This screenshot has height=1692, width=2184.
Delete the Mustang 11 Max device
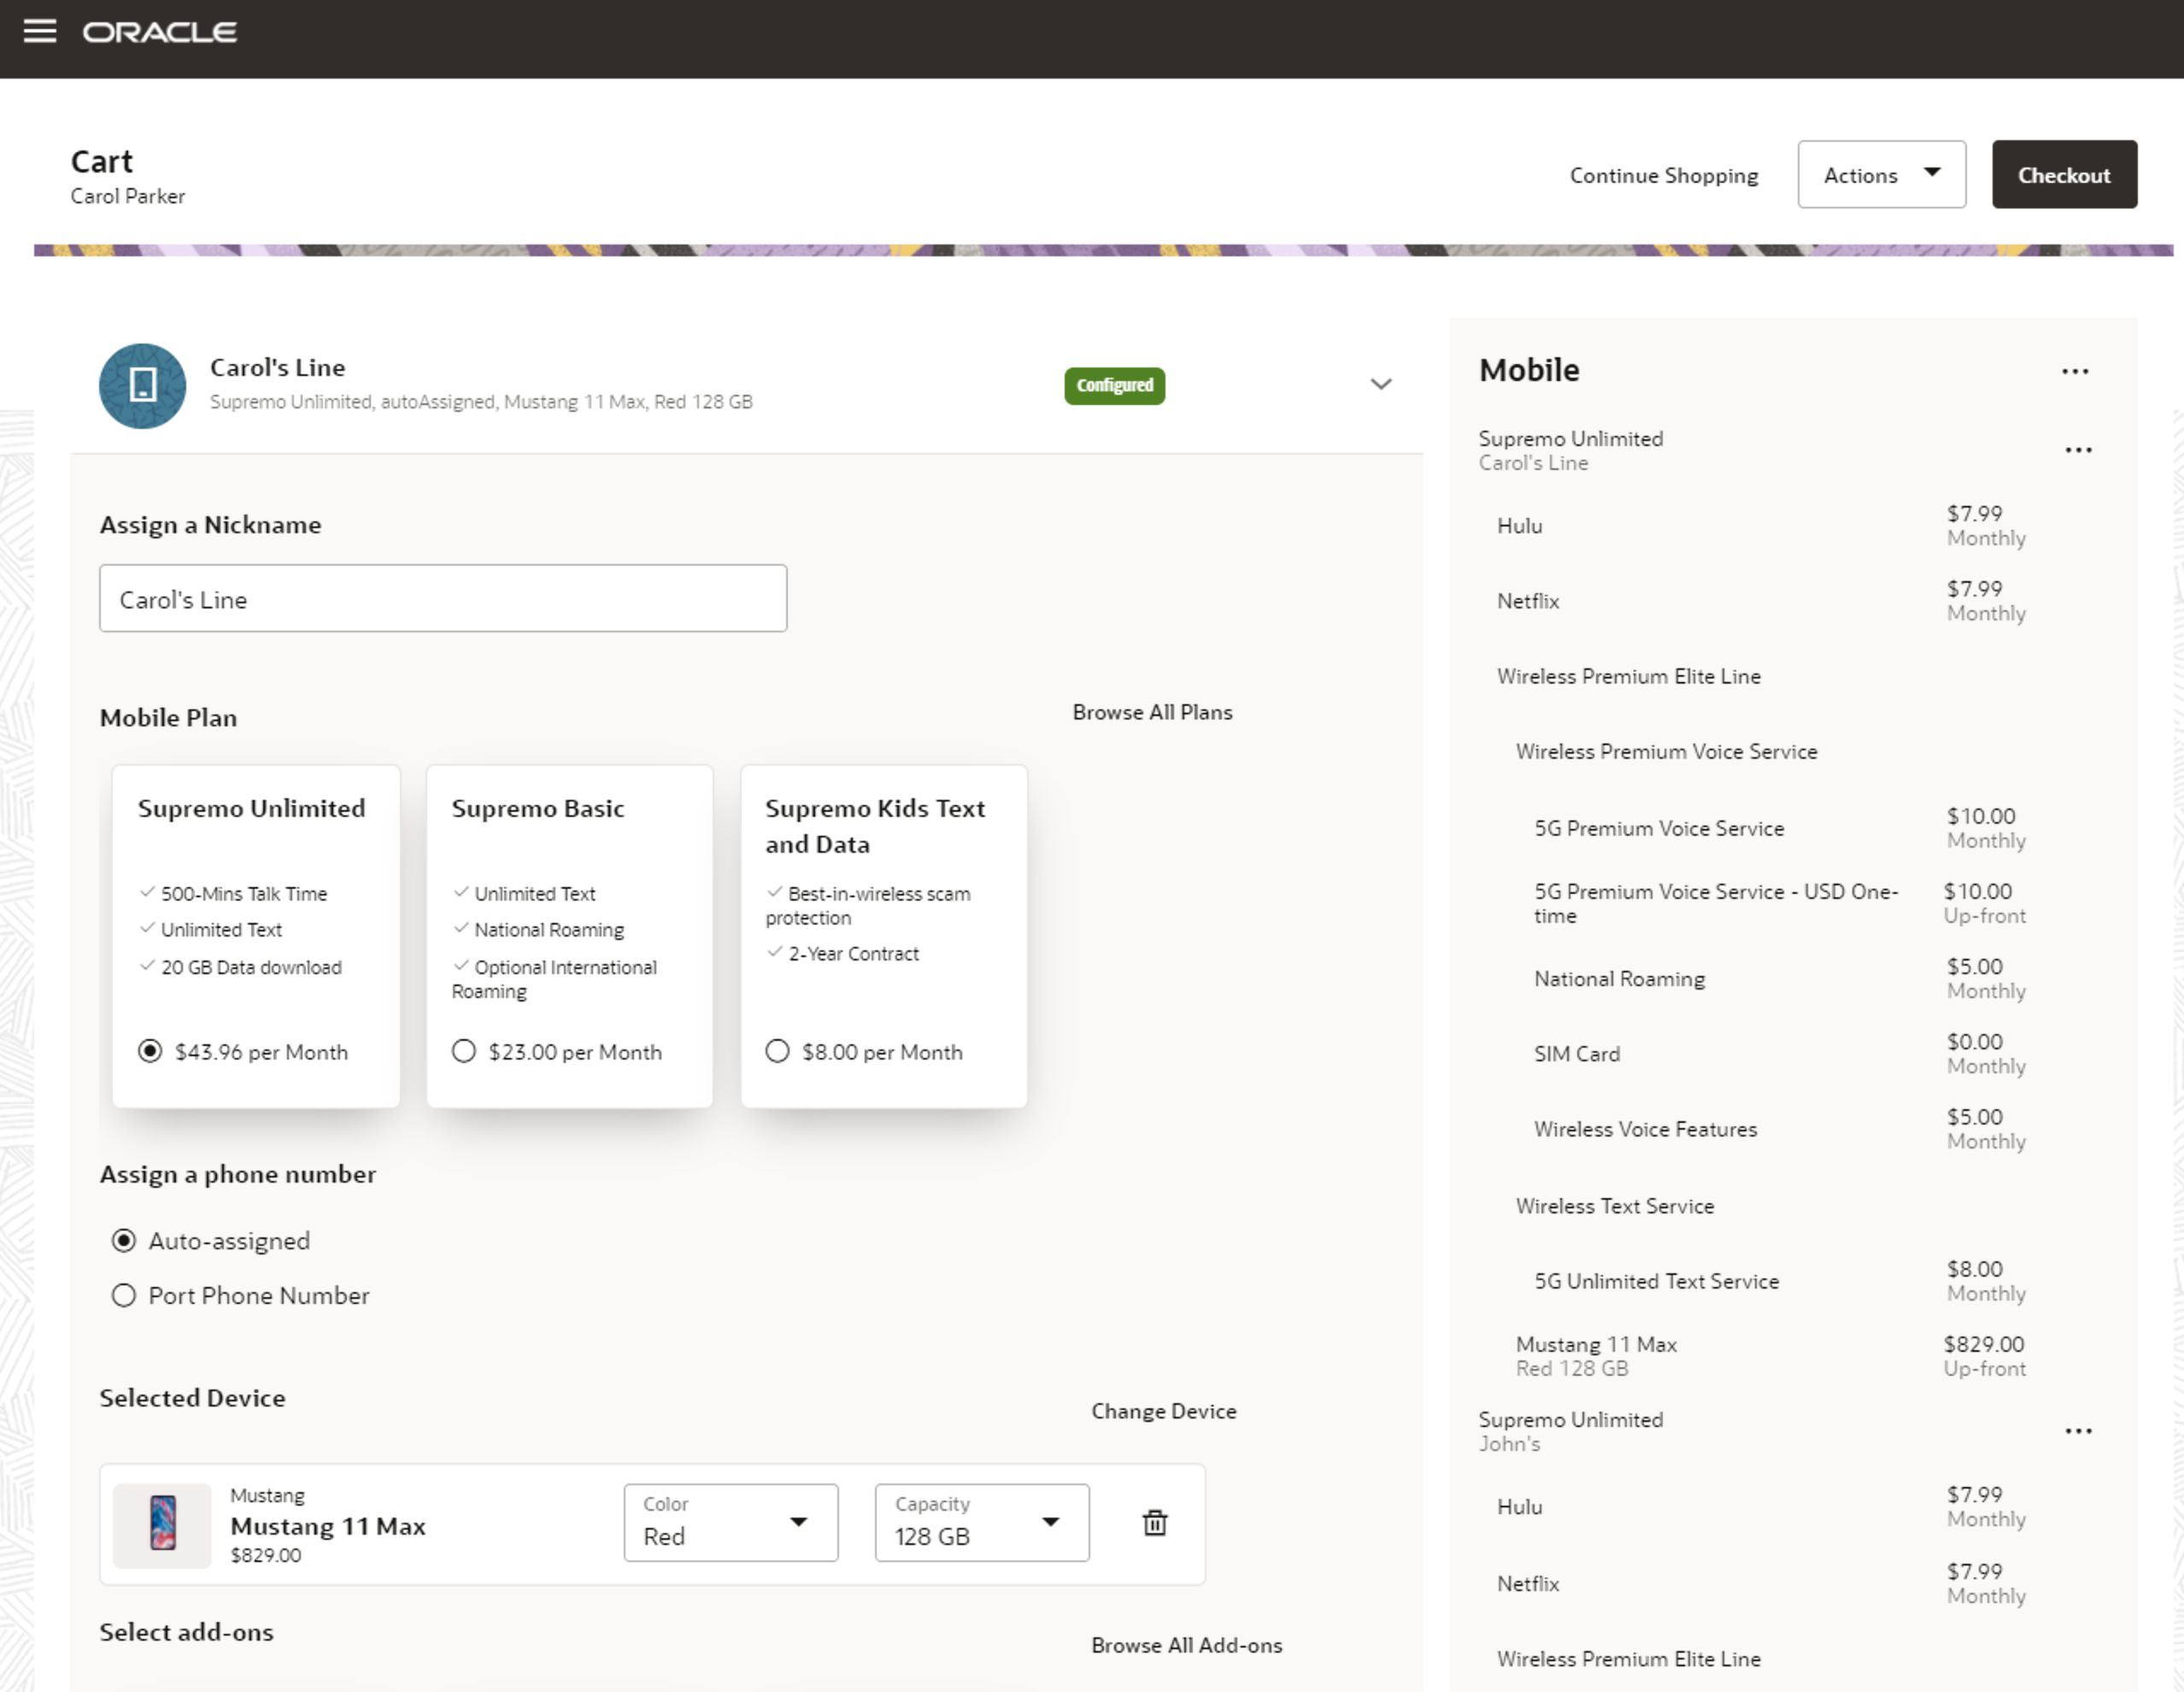pos(1154,1522)
